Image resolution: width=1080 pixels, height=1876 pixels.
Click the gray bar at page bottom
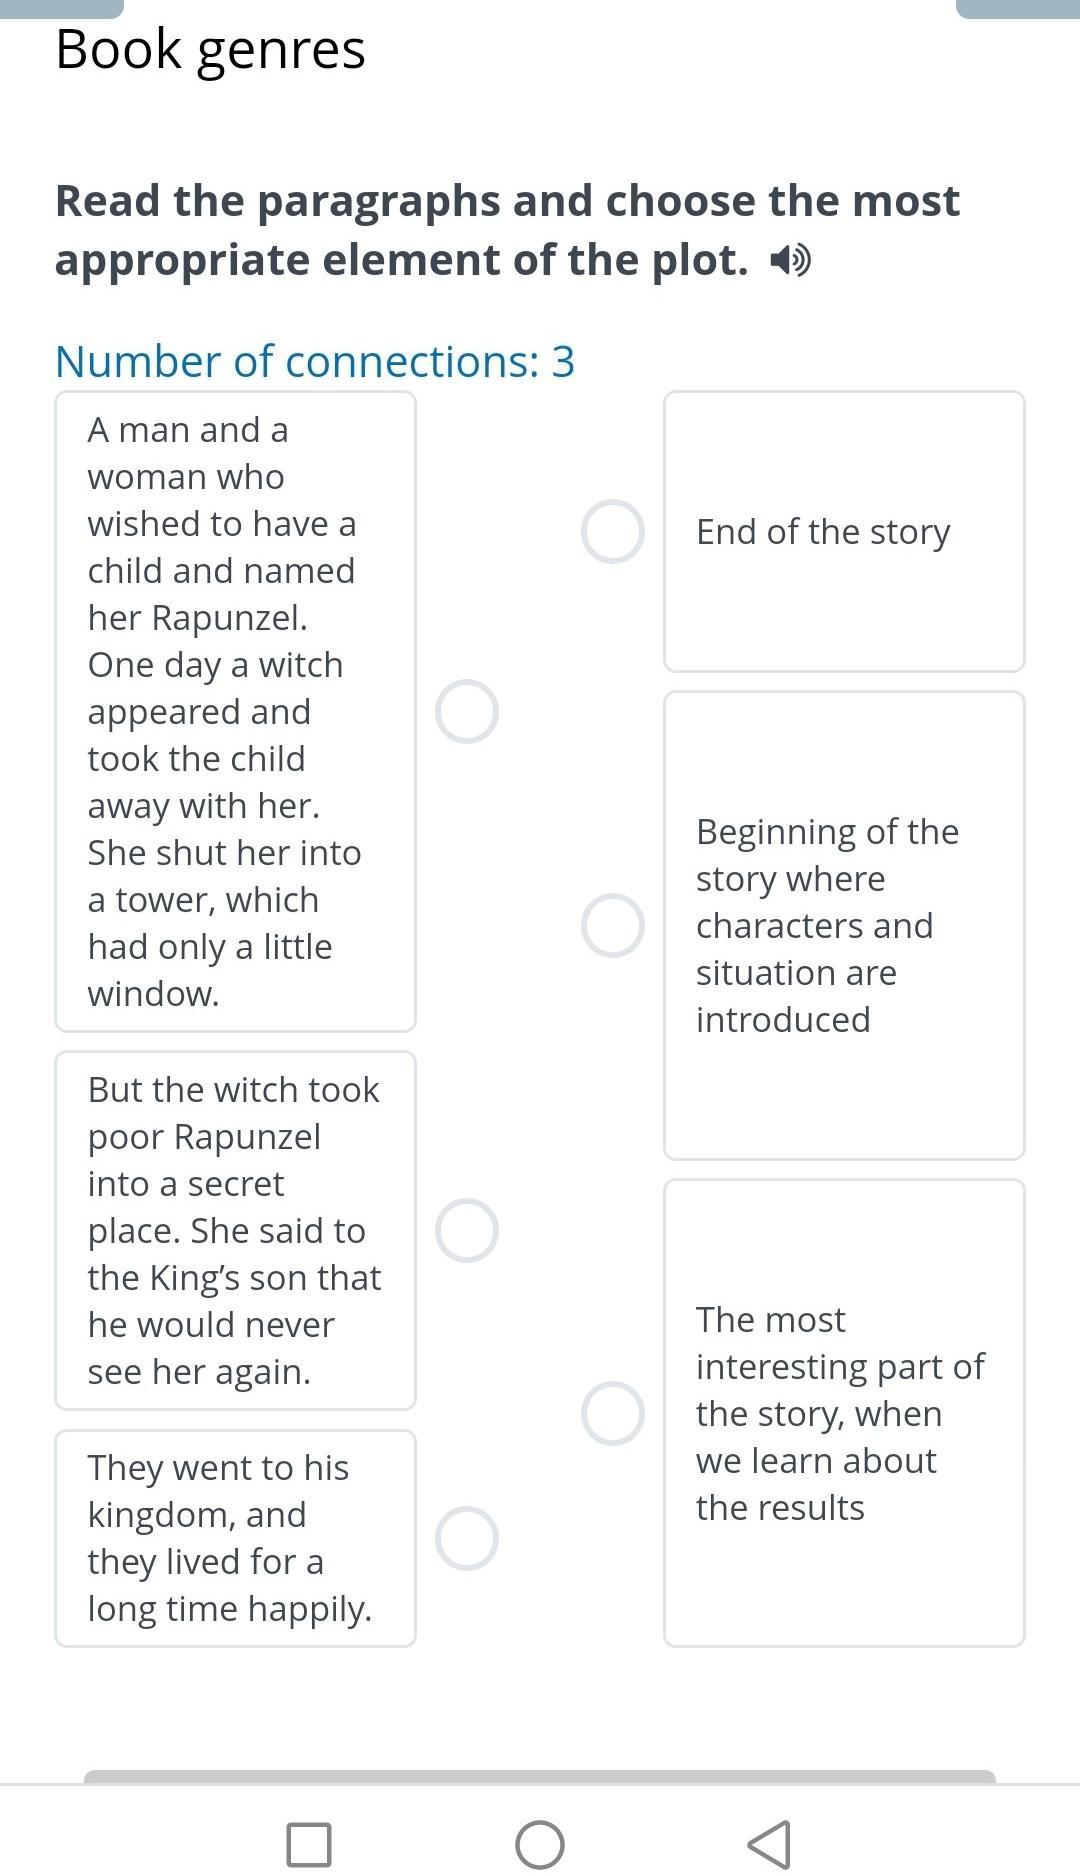pos(540,1776)
